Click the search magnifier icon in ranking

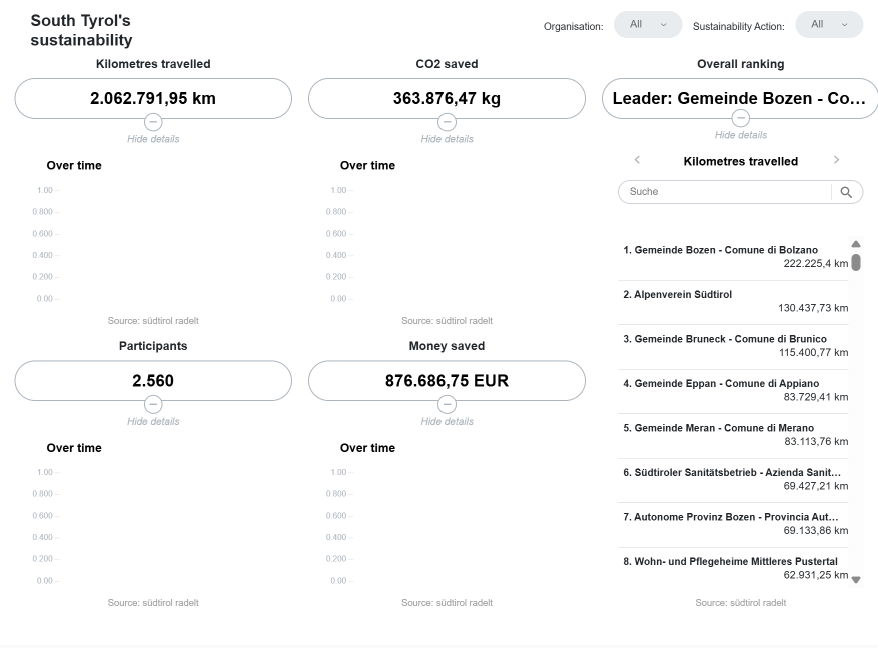[846, 192]
